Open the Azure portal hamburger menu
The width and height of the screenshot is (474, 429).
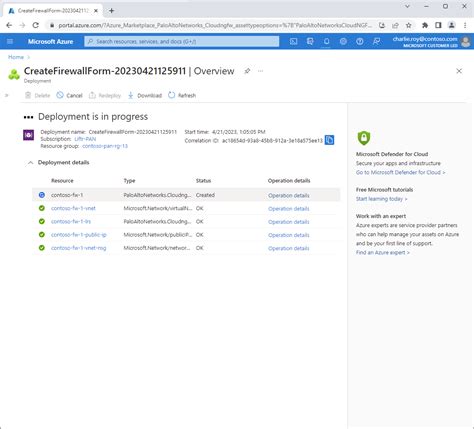[x=10, y=41]
